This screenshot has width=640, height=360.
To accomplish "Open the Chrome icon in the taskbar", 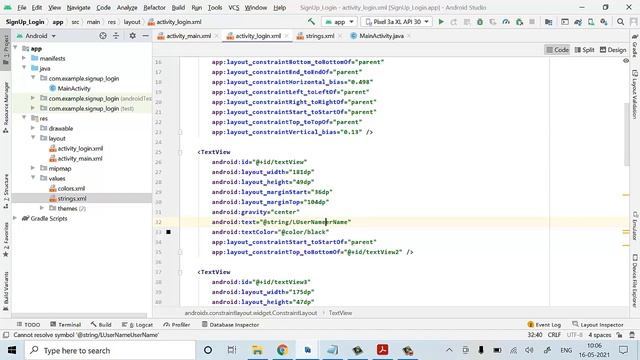I will [x=282, y=350].
